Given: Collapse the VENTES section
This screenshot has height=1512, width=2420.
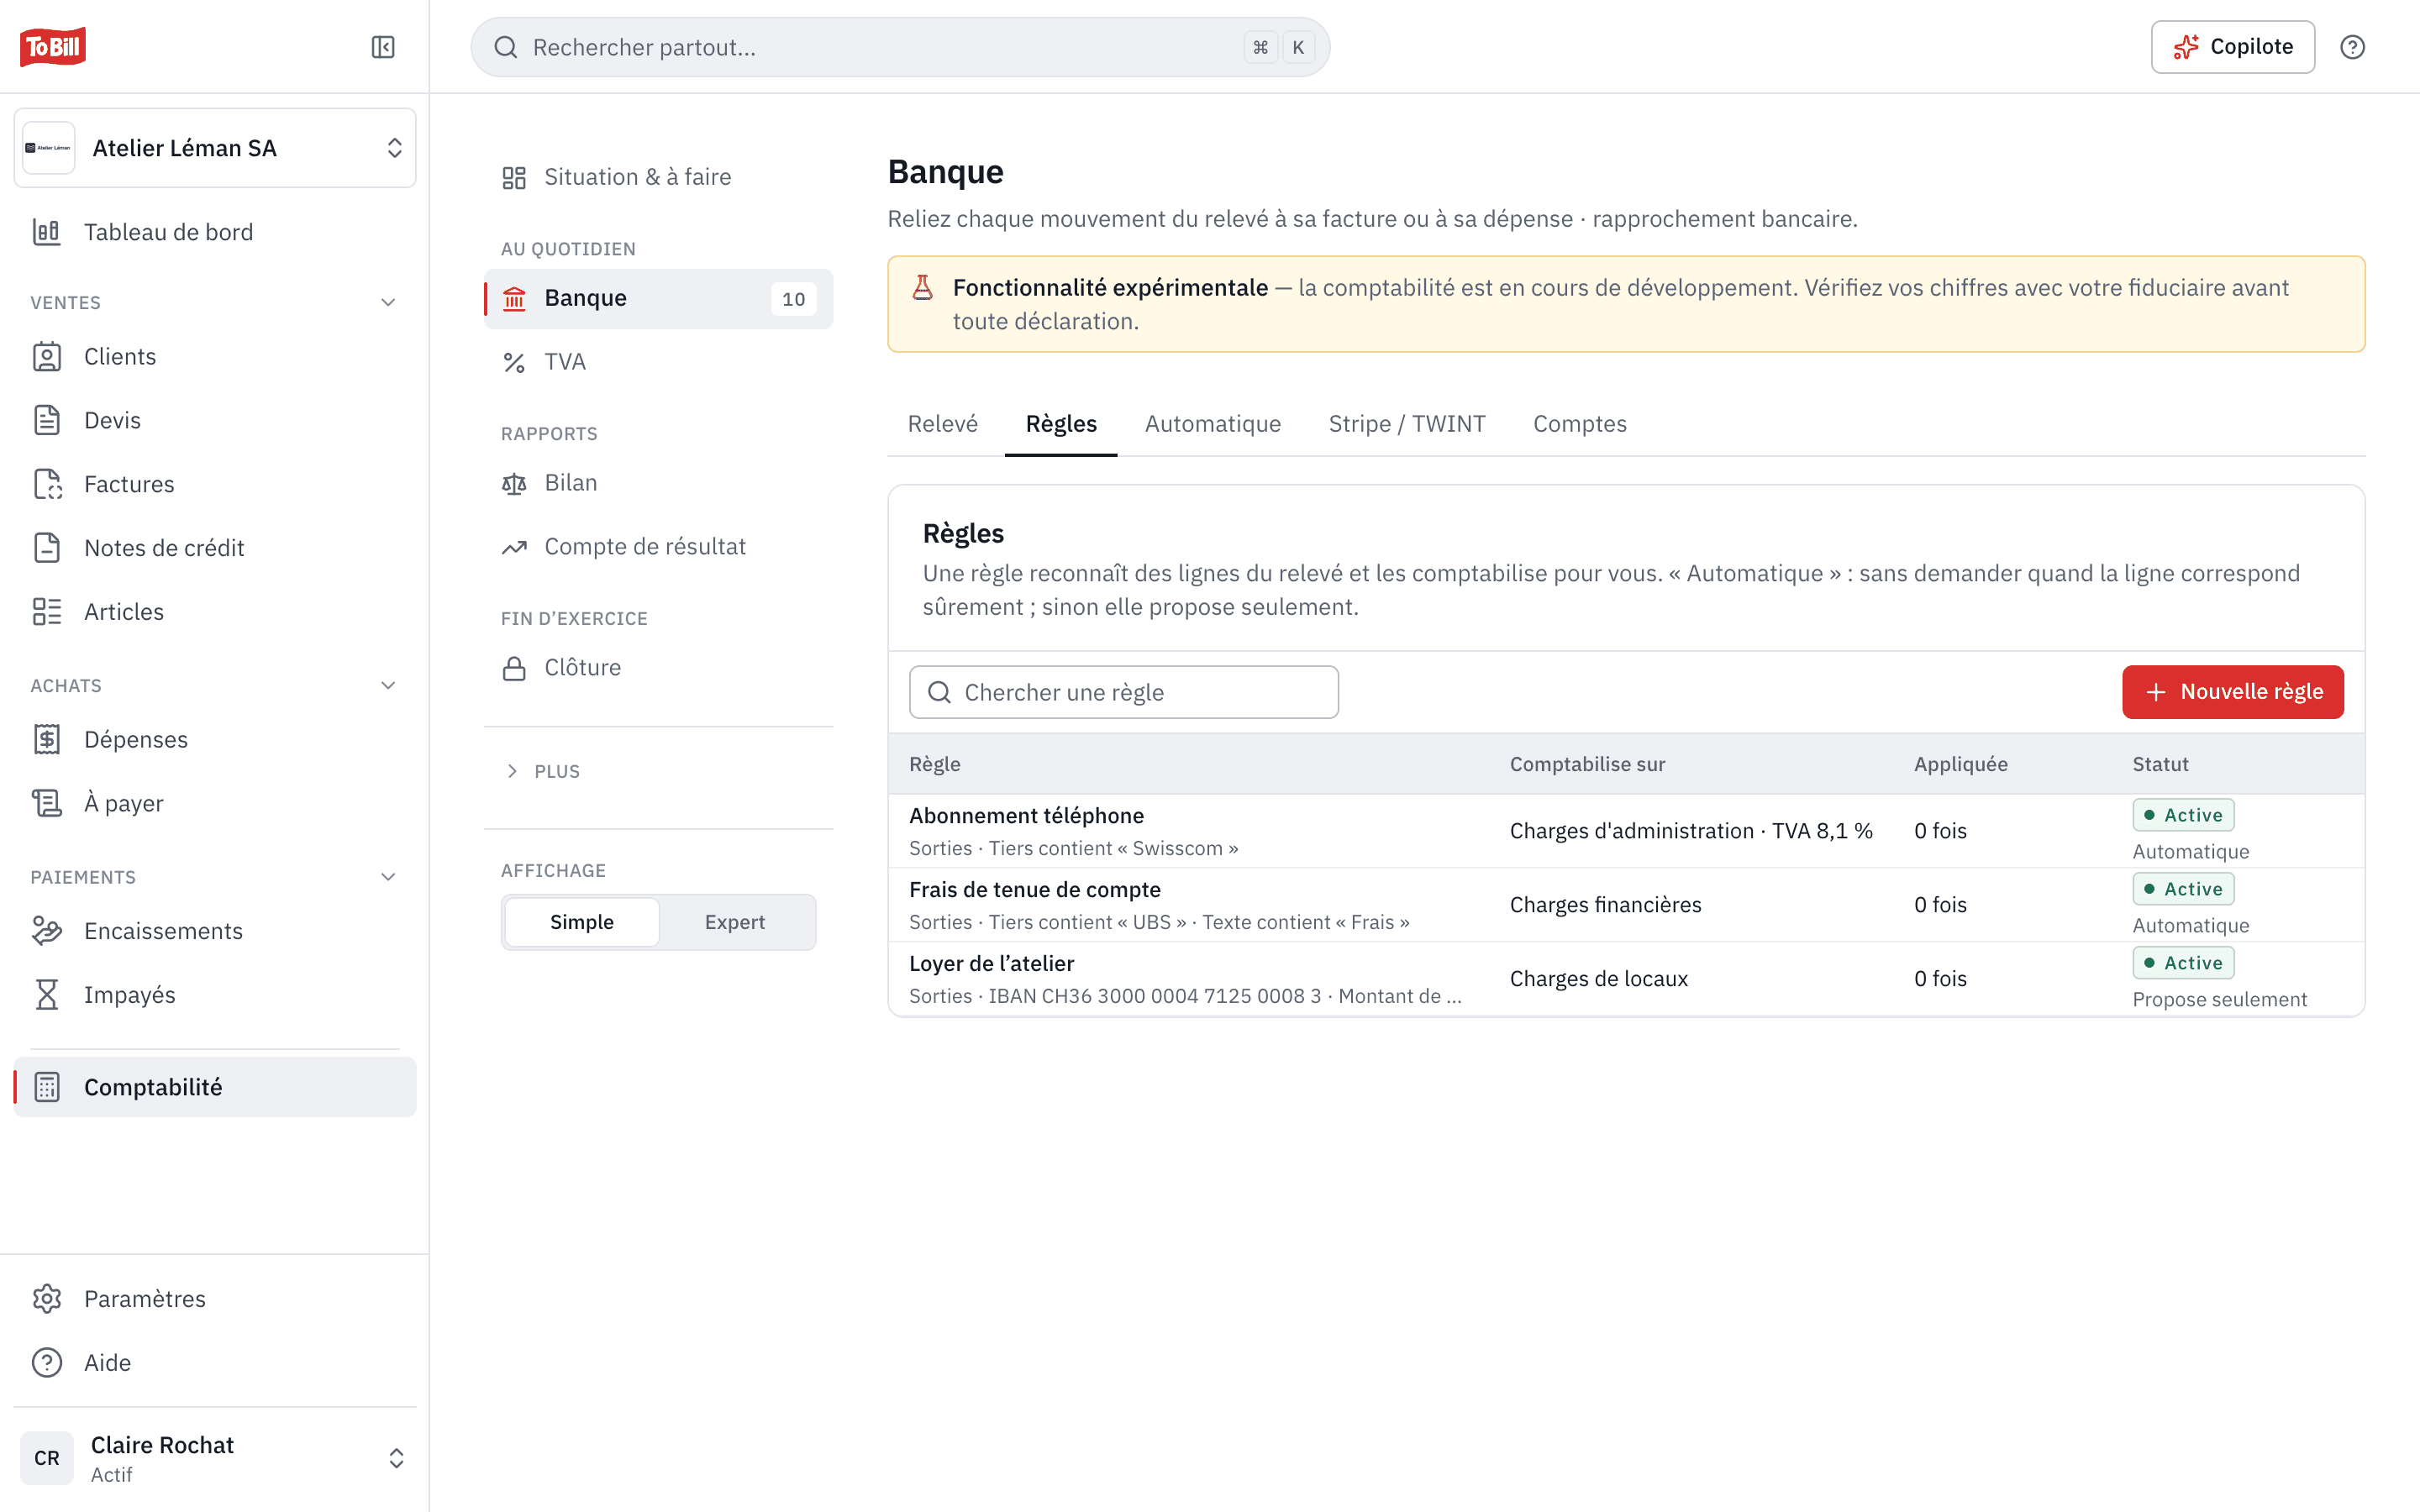Looking at the screenshot, I should [389, 302].
